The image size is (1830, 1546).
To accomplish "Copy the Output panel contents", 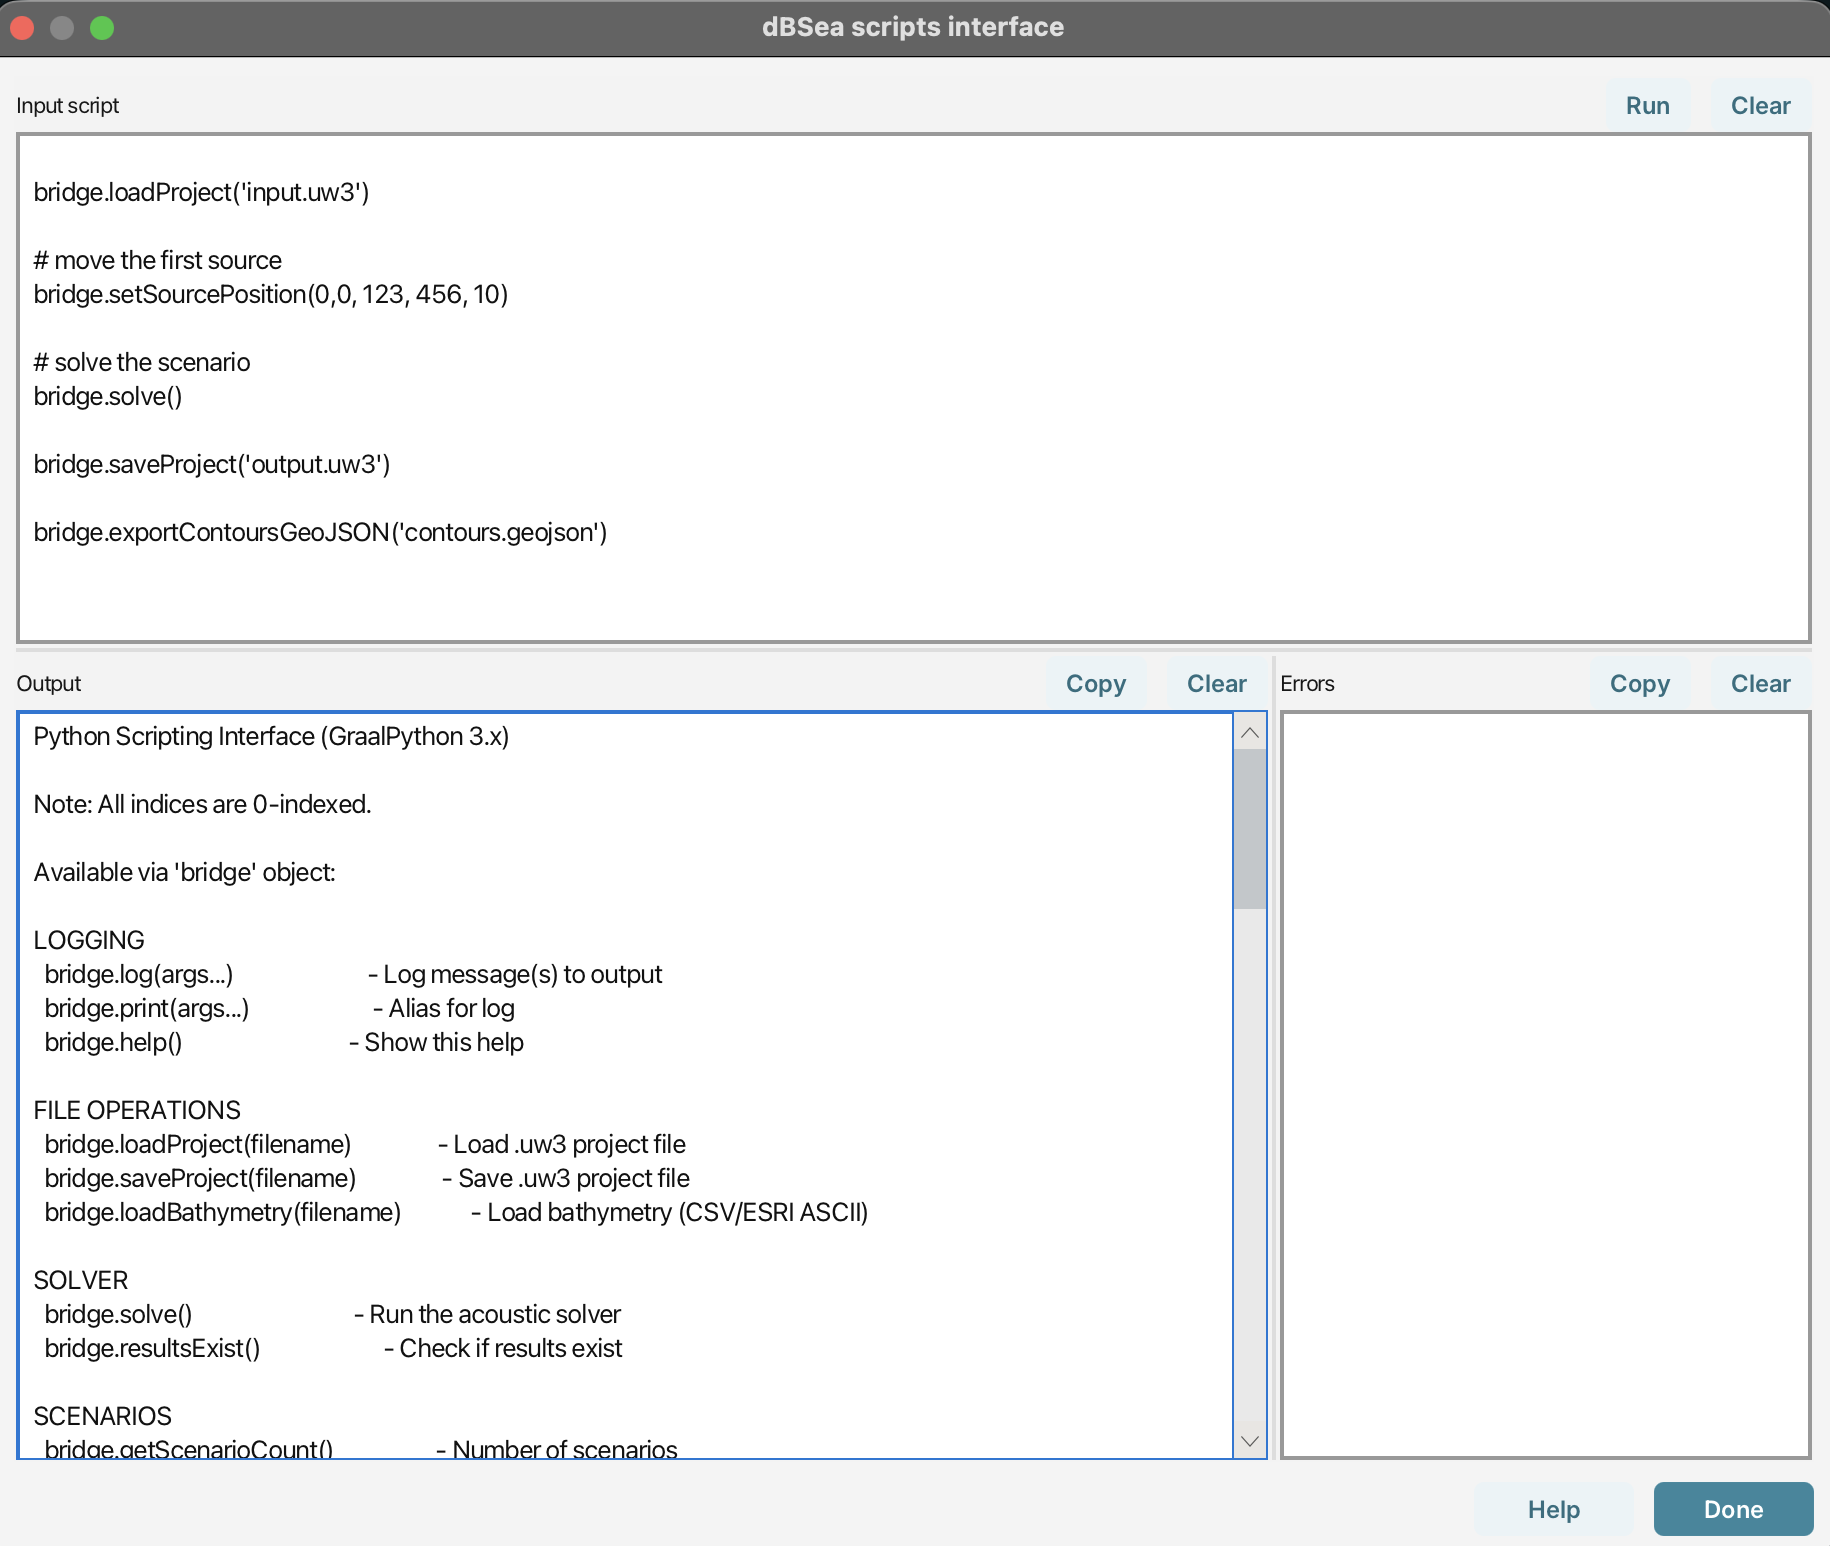I will [1095, 683].
